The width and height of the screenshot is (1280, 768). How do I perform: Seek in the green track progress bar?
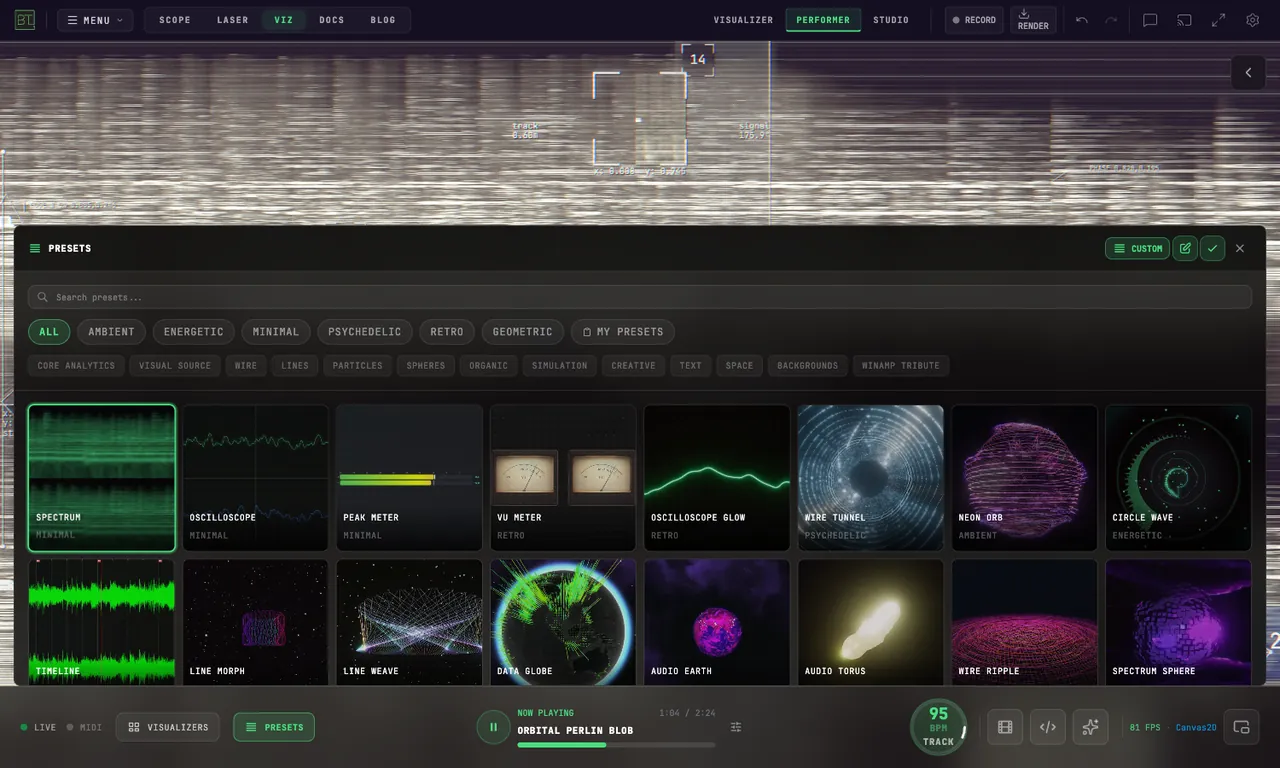(616, 745)
